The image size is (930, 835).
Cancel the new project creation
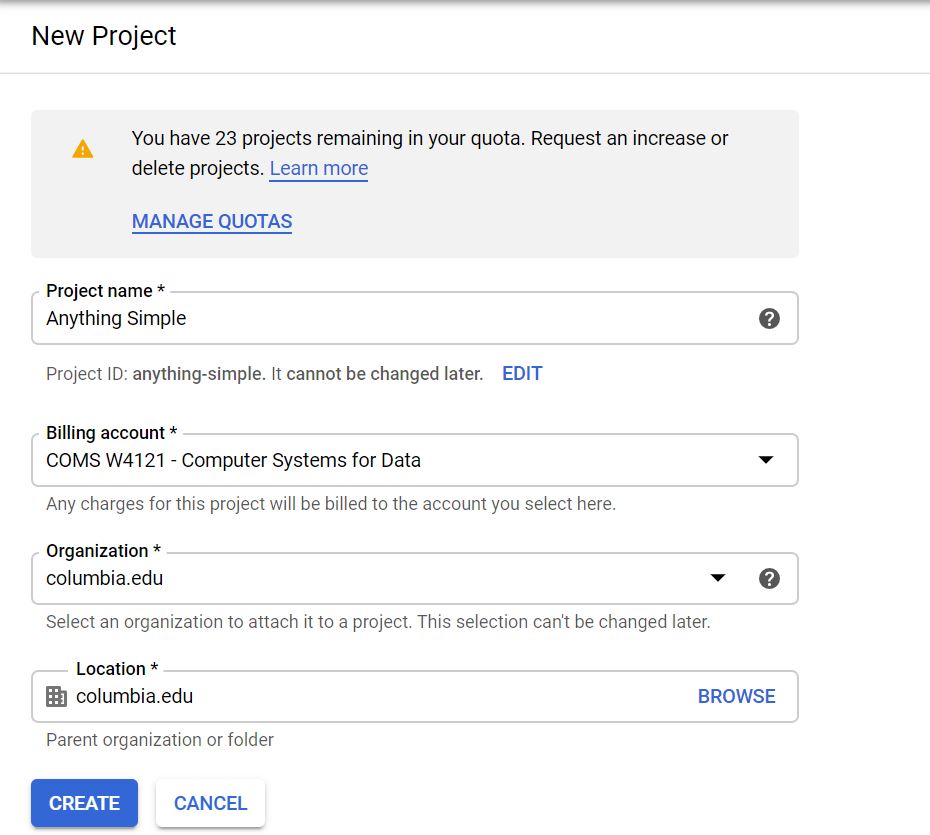(x=210, y=803)
